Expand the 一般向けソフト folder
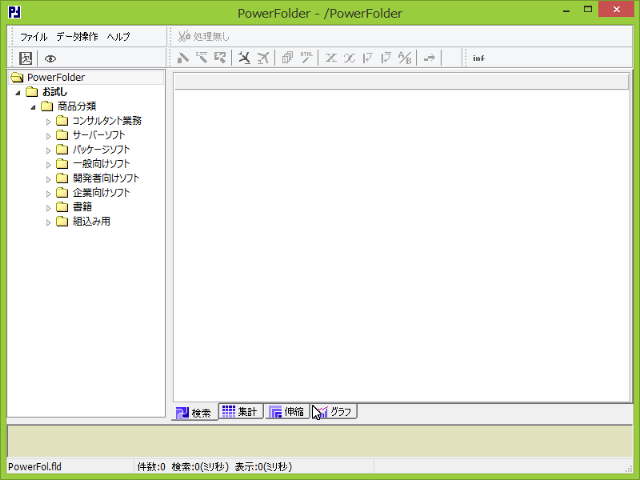This screenshot has height=480, width=640. pyautogui.click(x=48, y=165)
